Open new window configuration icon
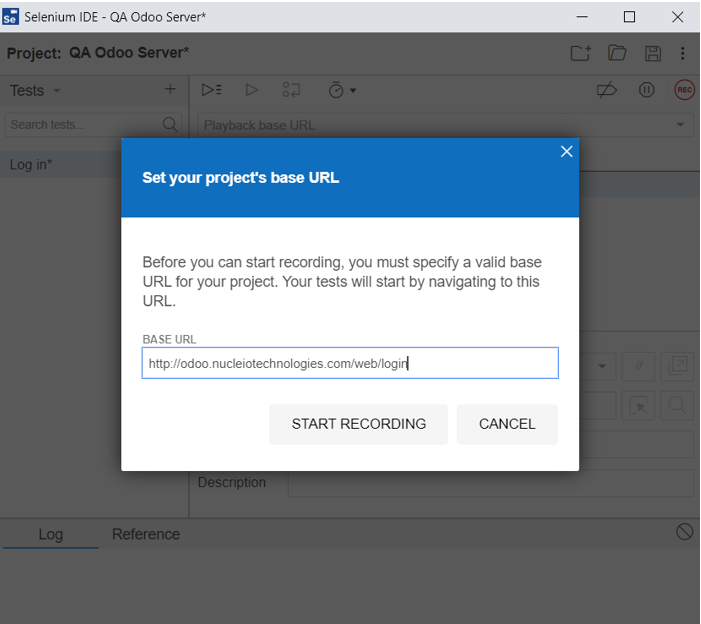The image size is (701, 624). pos(677,367)
